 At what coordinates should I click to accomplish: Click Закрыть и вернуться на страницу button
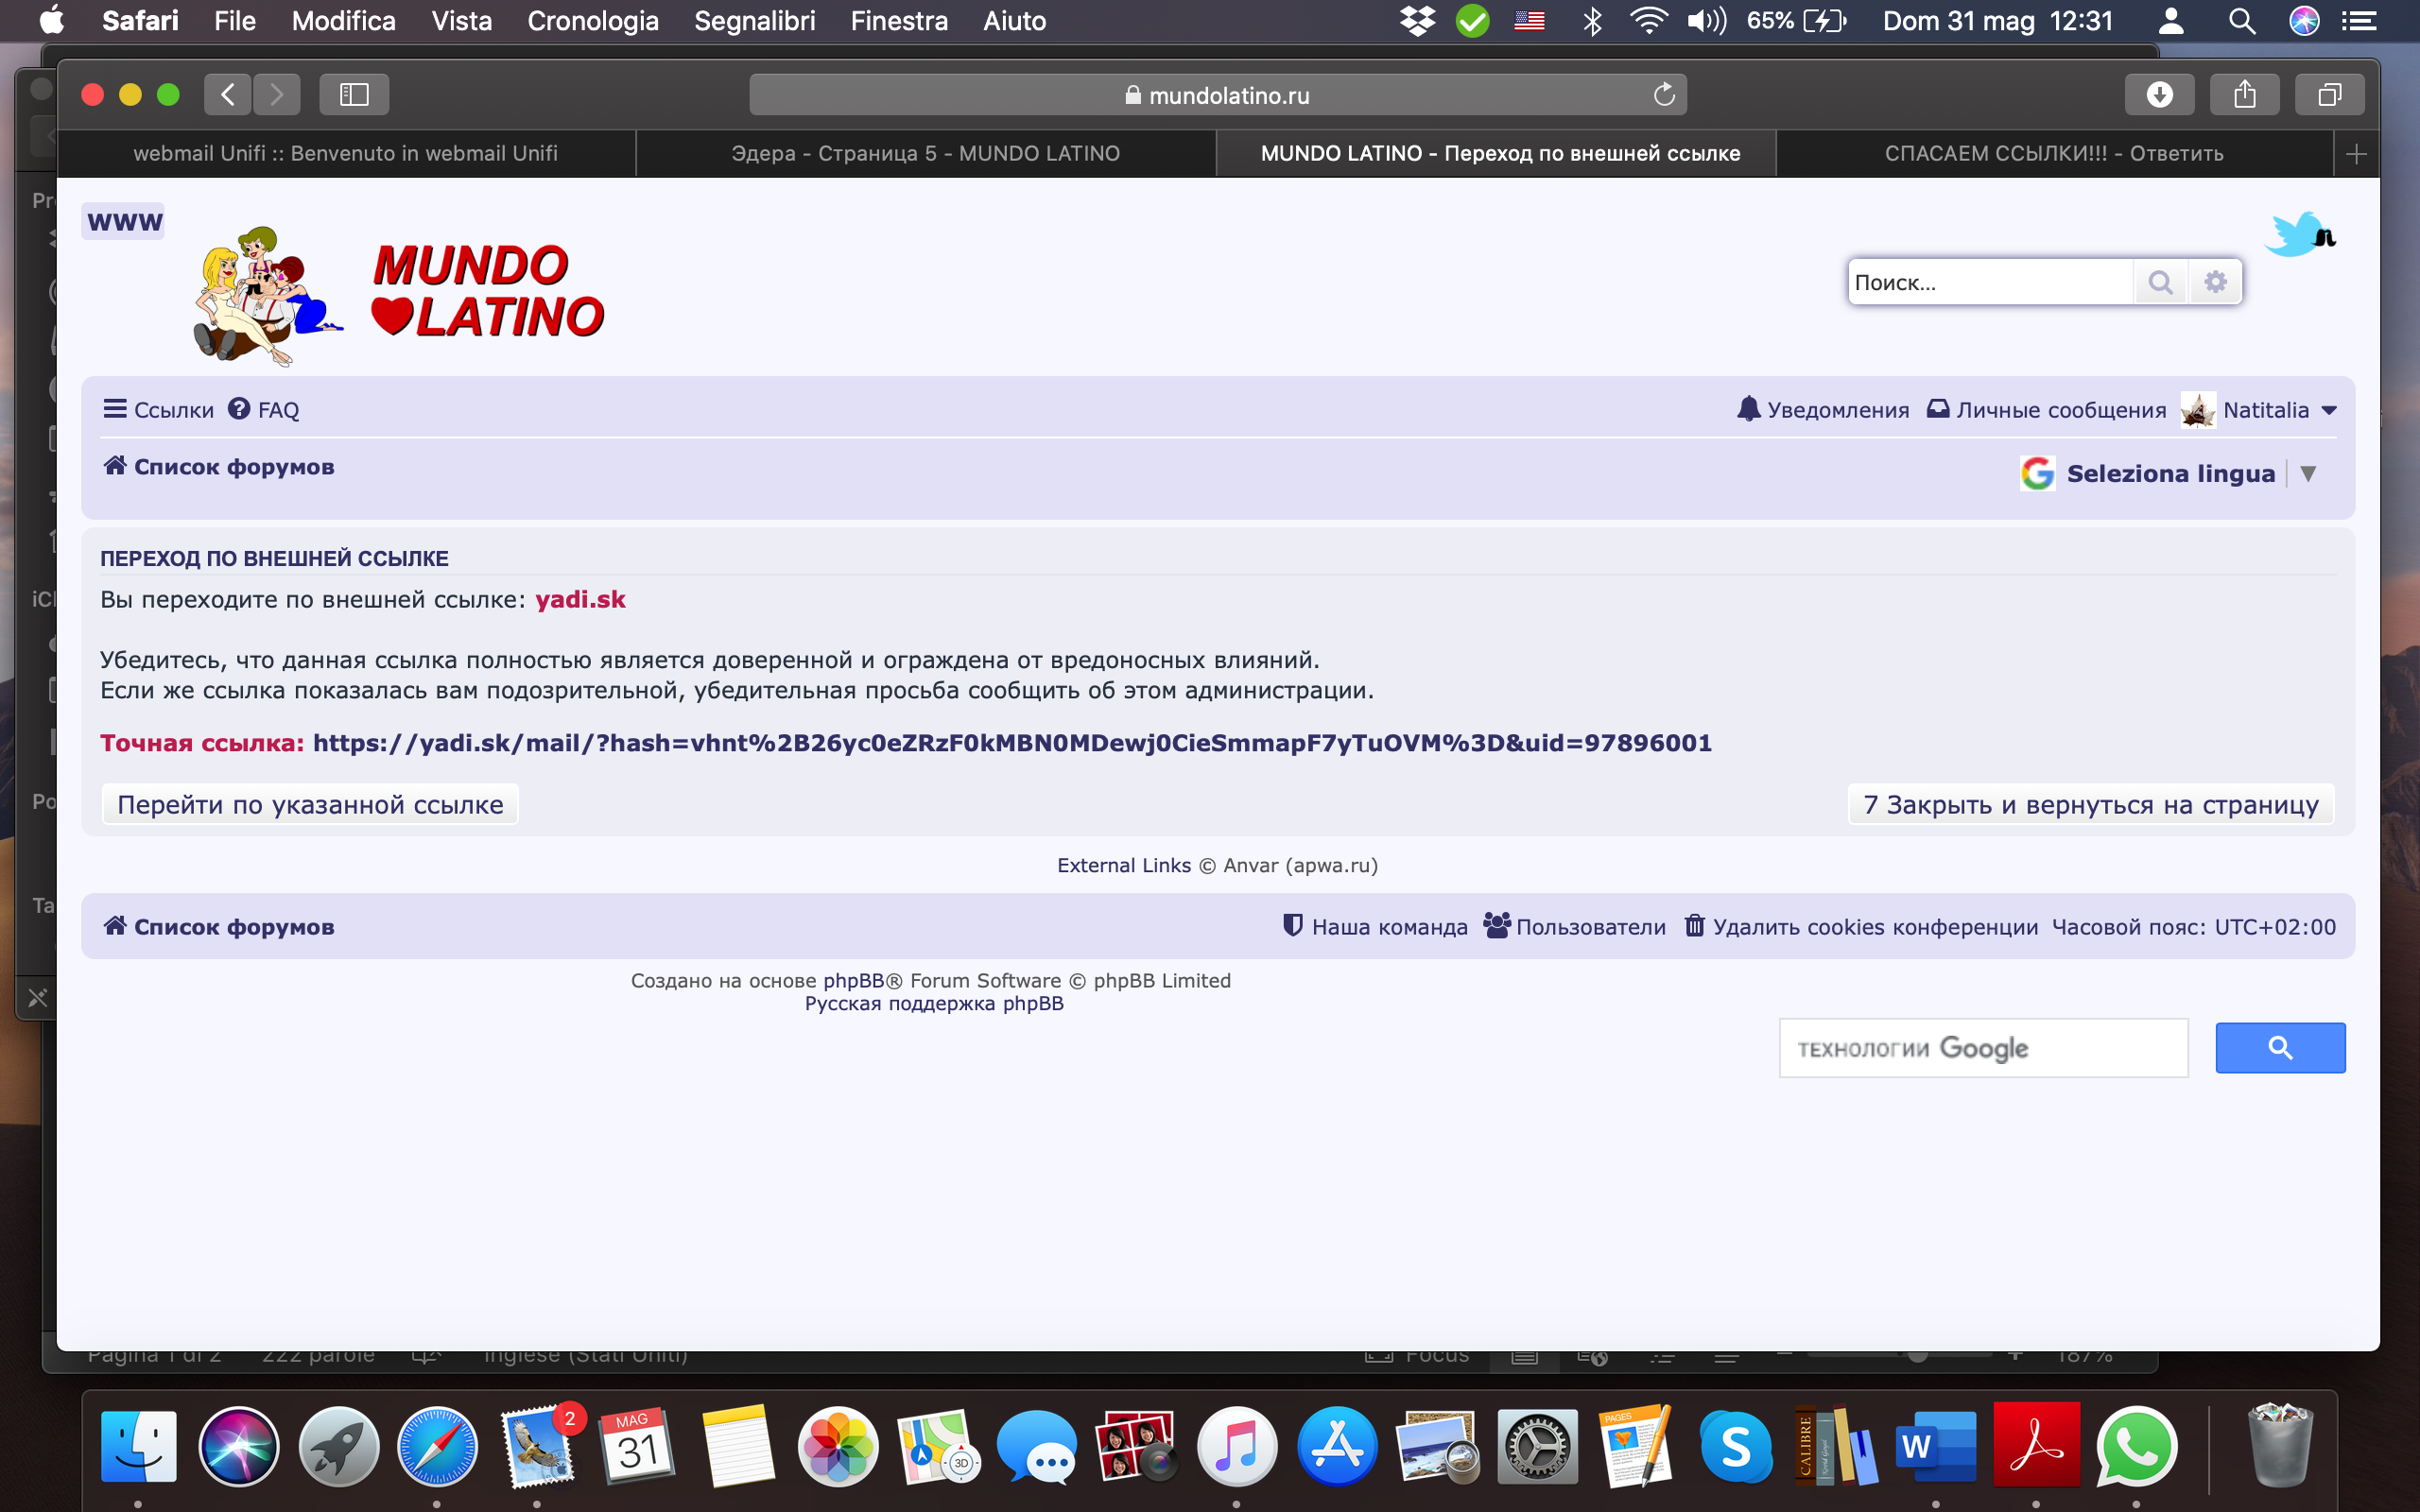(2090, 805)
